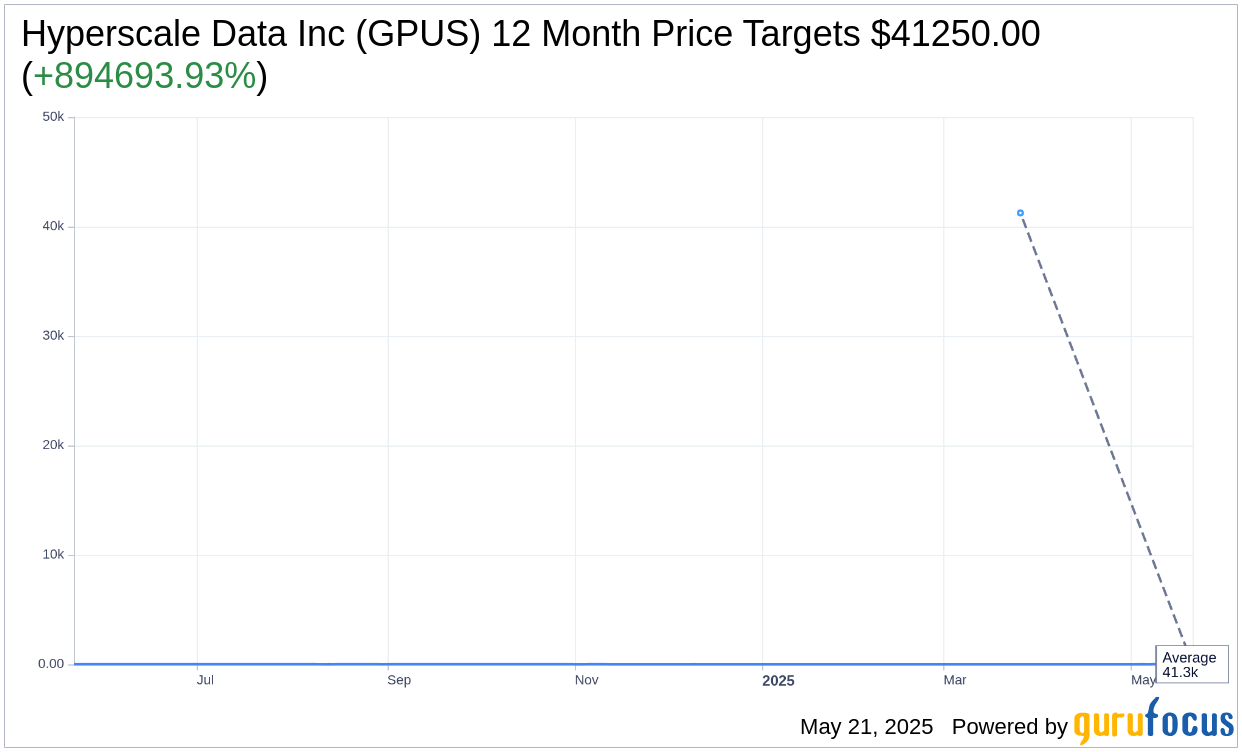The image size is (1242, 752).
Task: Click the Jul x-axis label
Action: coord(205,680)
